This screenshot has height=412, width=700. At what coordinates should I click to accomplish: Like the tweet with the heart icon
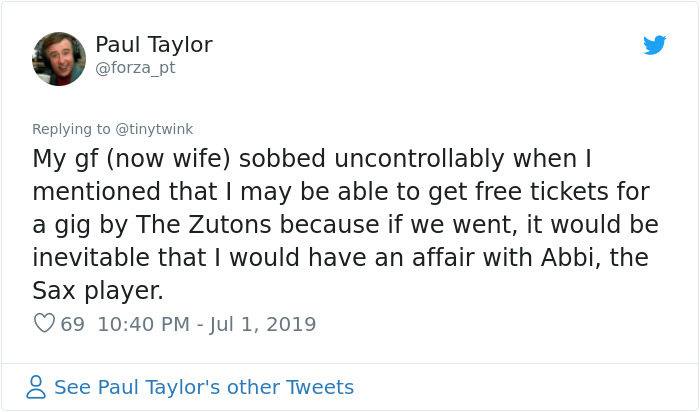click(x=44, y=324)
